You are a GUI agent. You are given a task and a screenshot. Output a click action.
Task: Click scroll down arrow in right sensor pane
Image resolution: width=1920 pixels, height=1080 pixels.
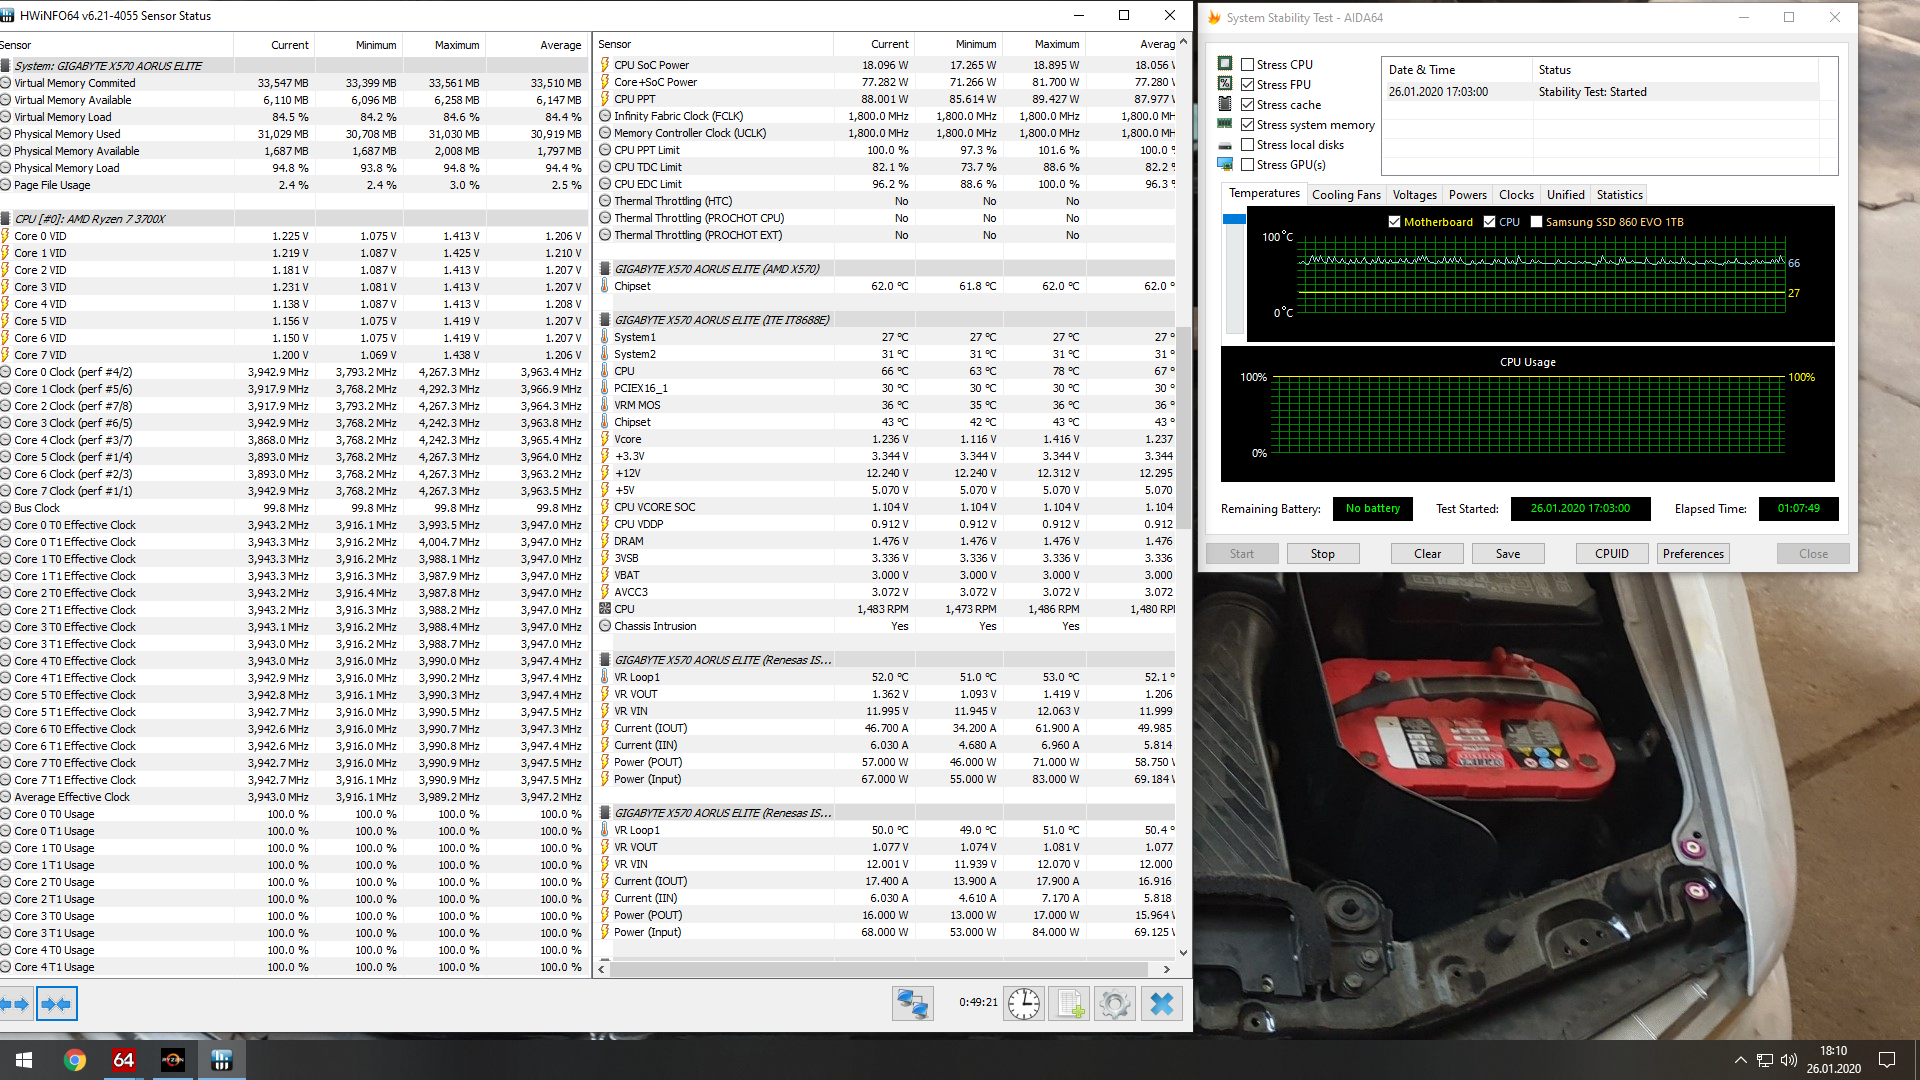[1183, 953]
